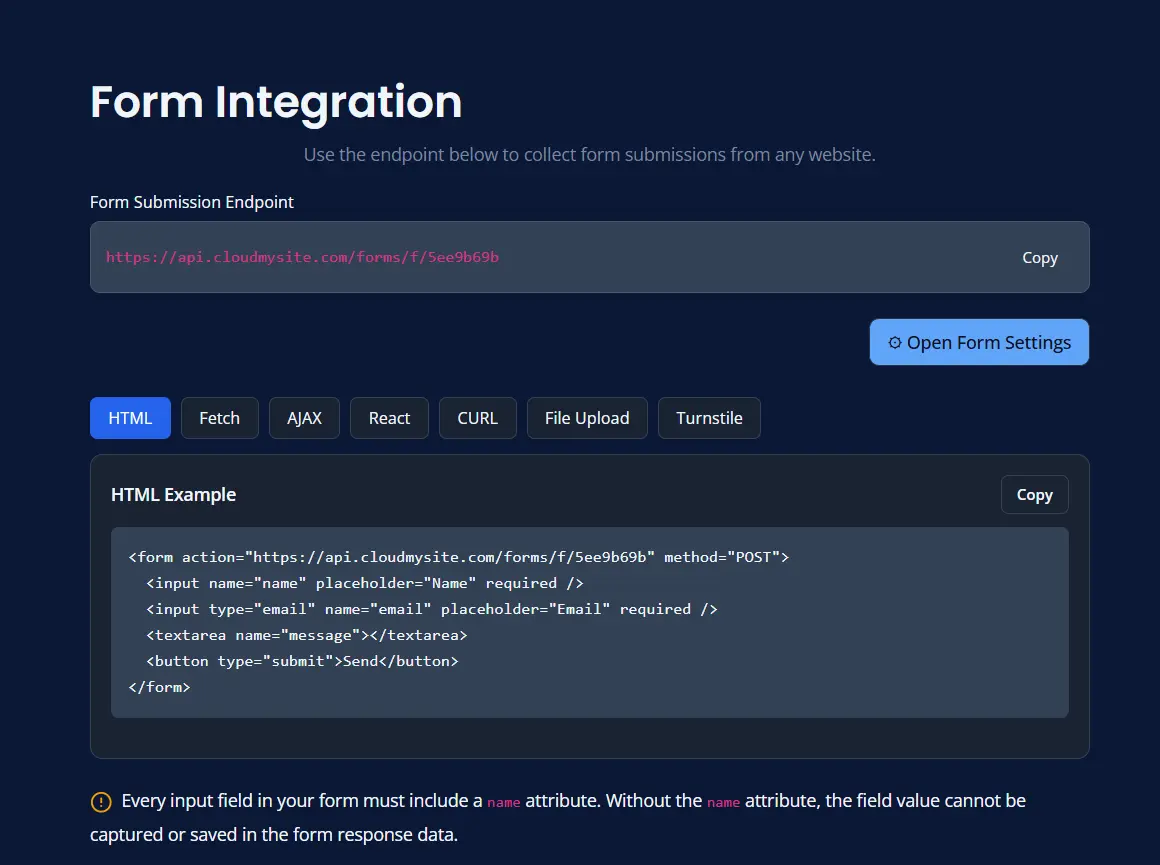Select the HTML tab
Image resolution: width=1160 pixels, height=865 pixels.
pyautogui.click(x=130, y=418)
